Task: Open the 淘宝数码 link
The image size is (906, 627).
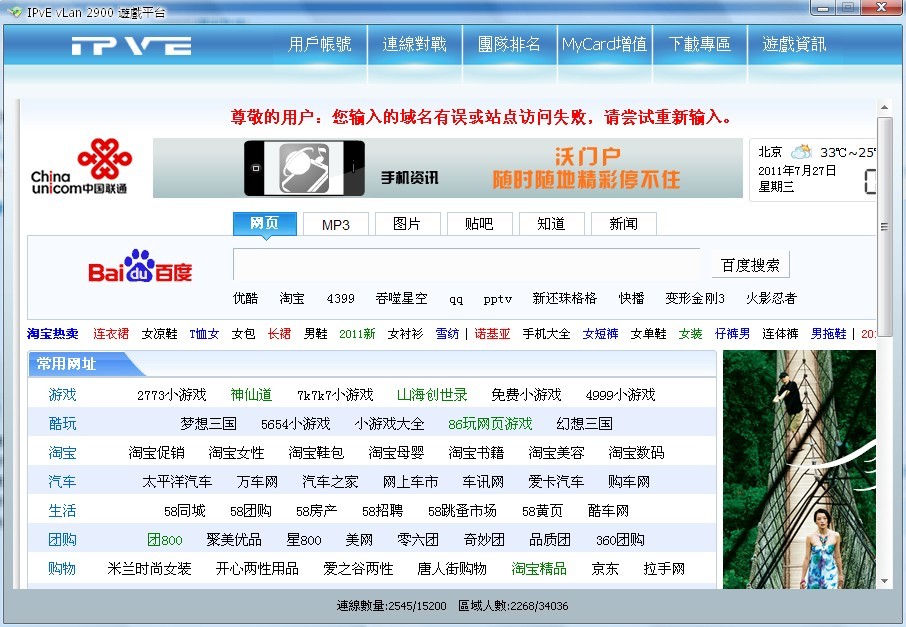Action: point(636,452)
